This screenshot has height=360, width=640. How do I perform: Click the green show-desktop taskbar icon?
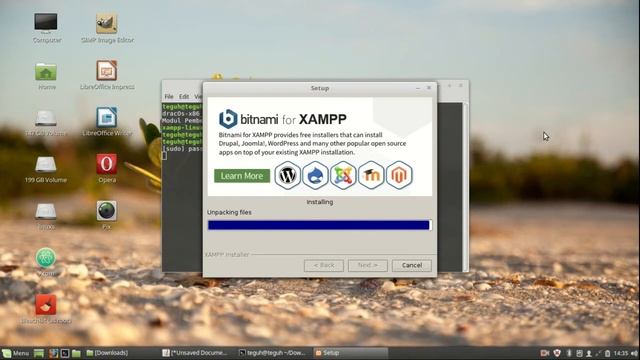pyautogui.click(x=39, y=353)
